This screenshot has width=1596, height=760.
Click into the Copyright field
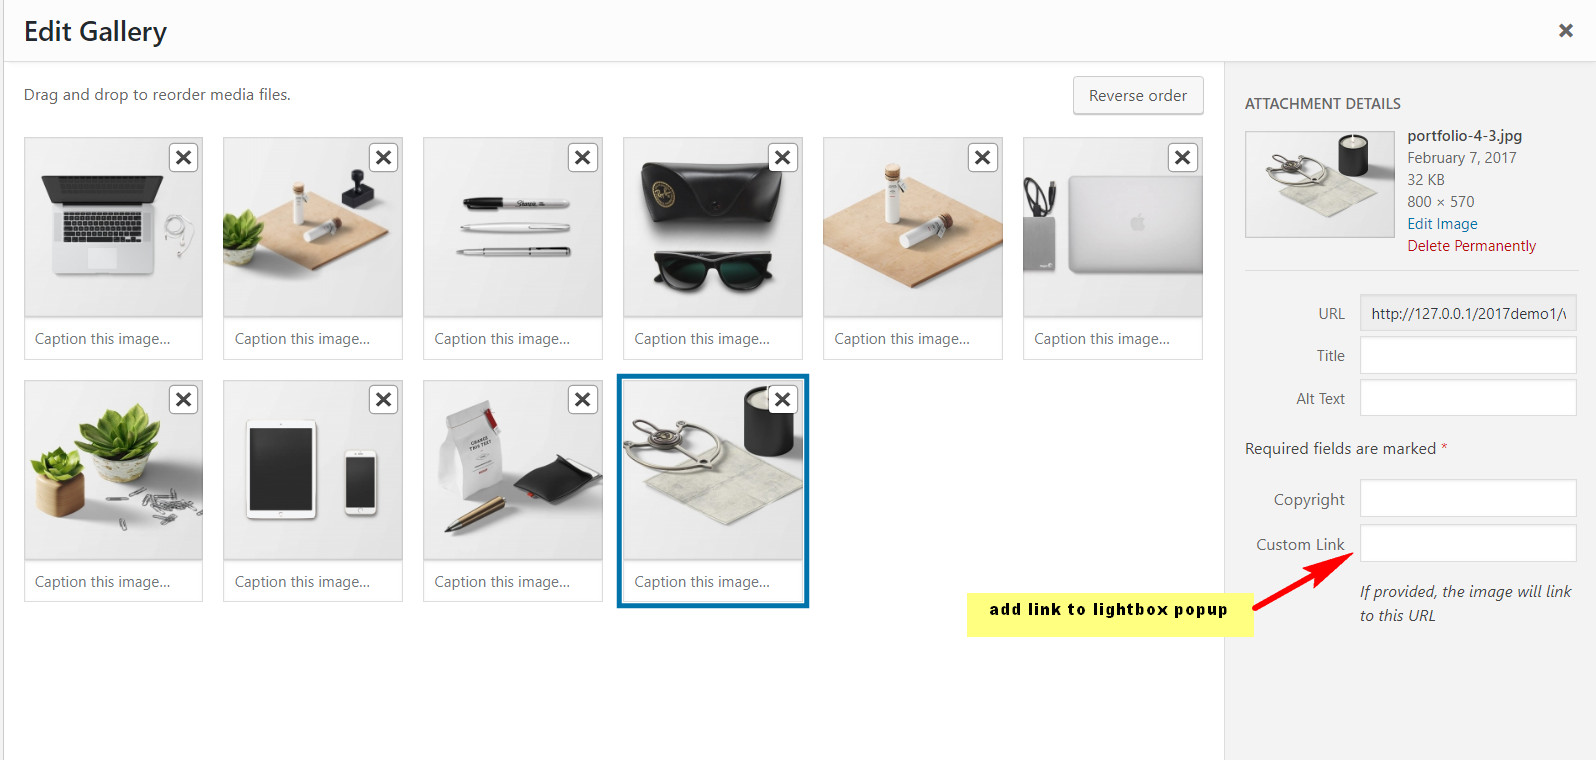coord(1468,498)
